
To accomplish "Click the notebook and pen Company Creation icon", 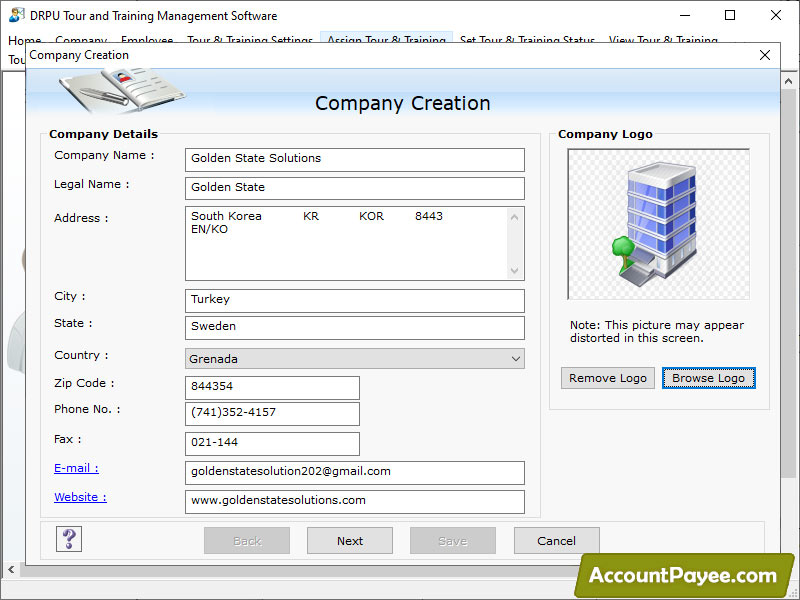I will click(x=120, y=88).
